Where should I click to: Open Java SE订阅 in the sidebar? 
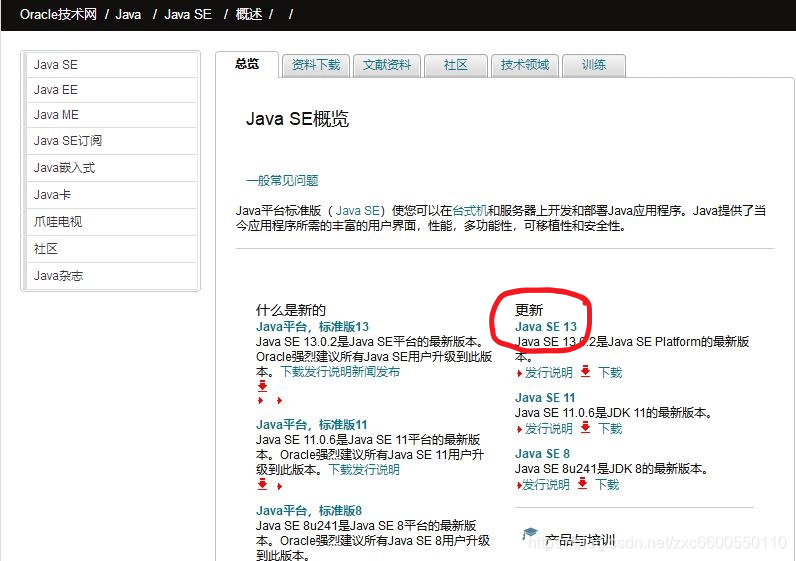tap(111, 141)
